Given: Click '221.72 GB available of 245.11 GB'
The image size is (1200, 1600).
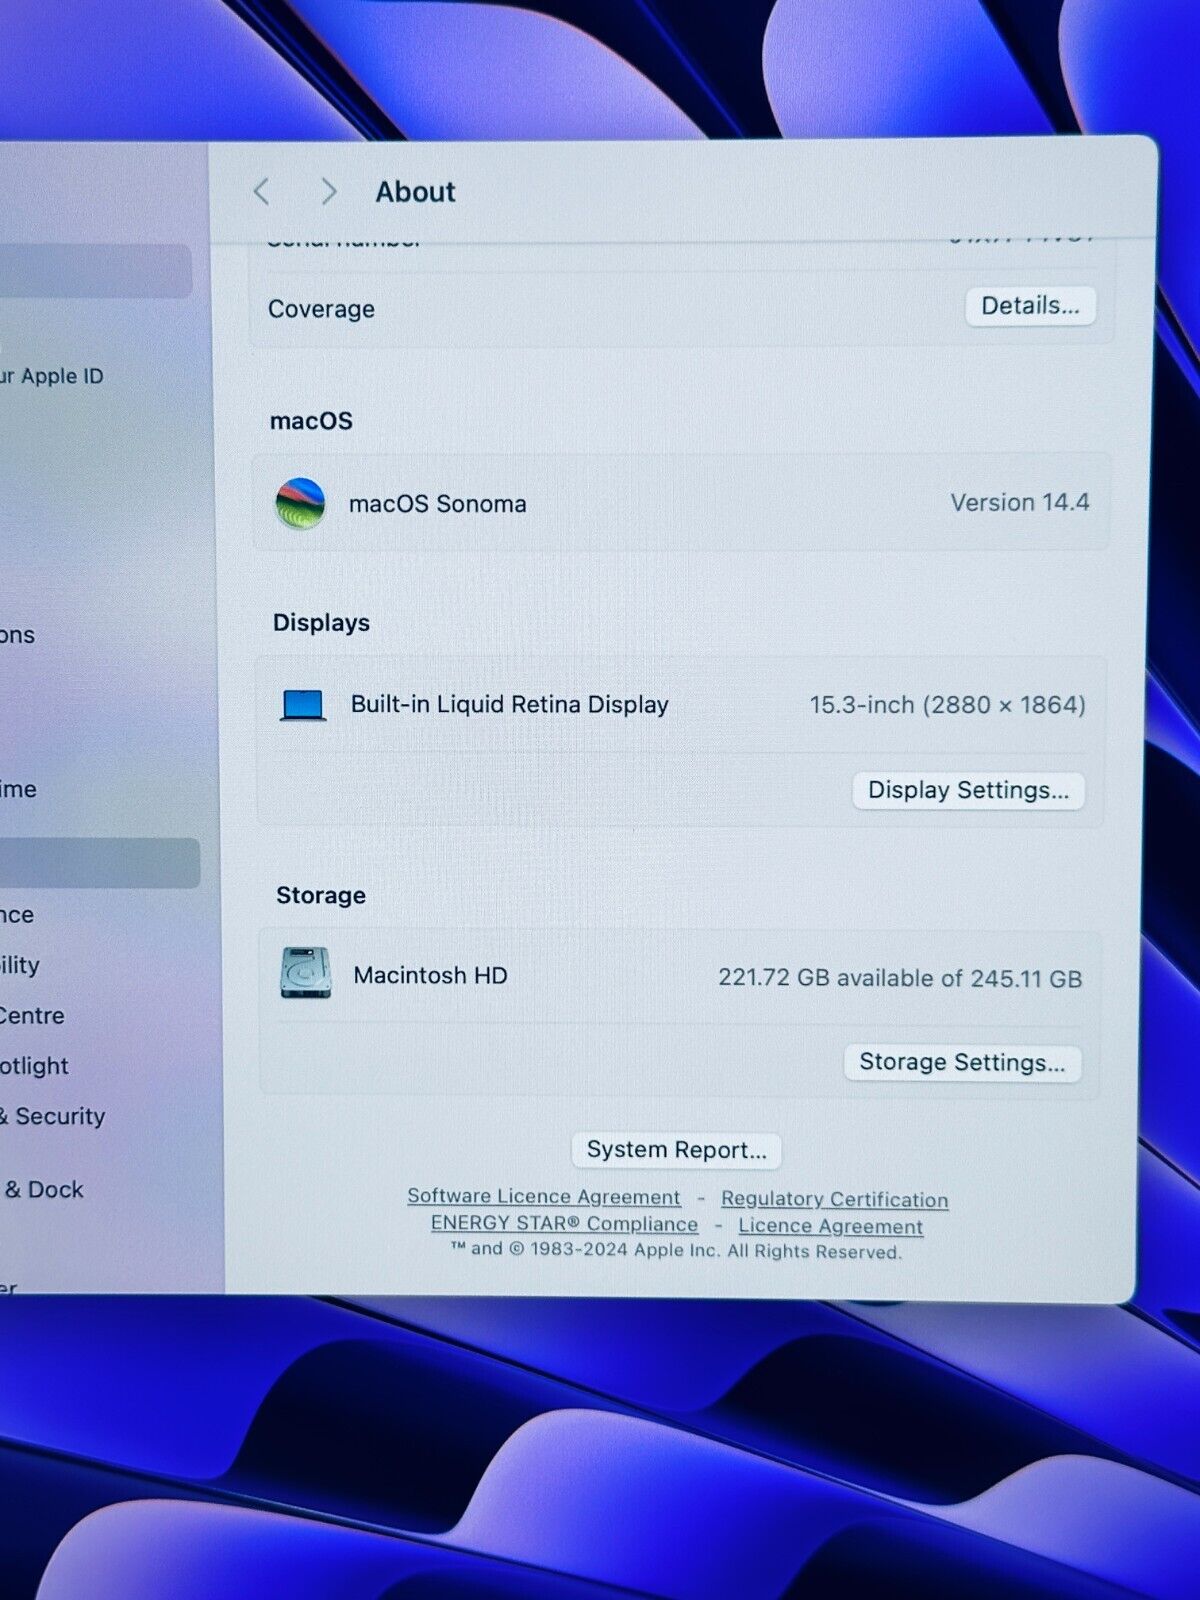Looking at the screenshot, I should [900, 978].
